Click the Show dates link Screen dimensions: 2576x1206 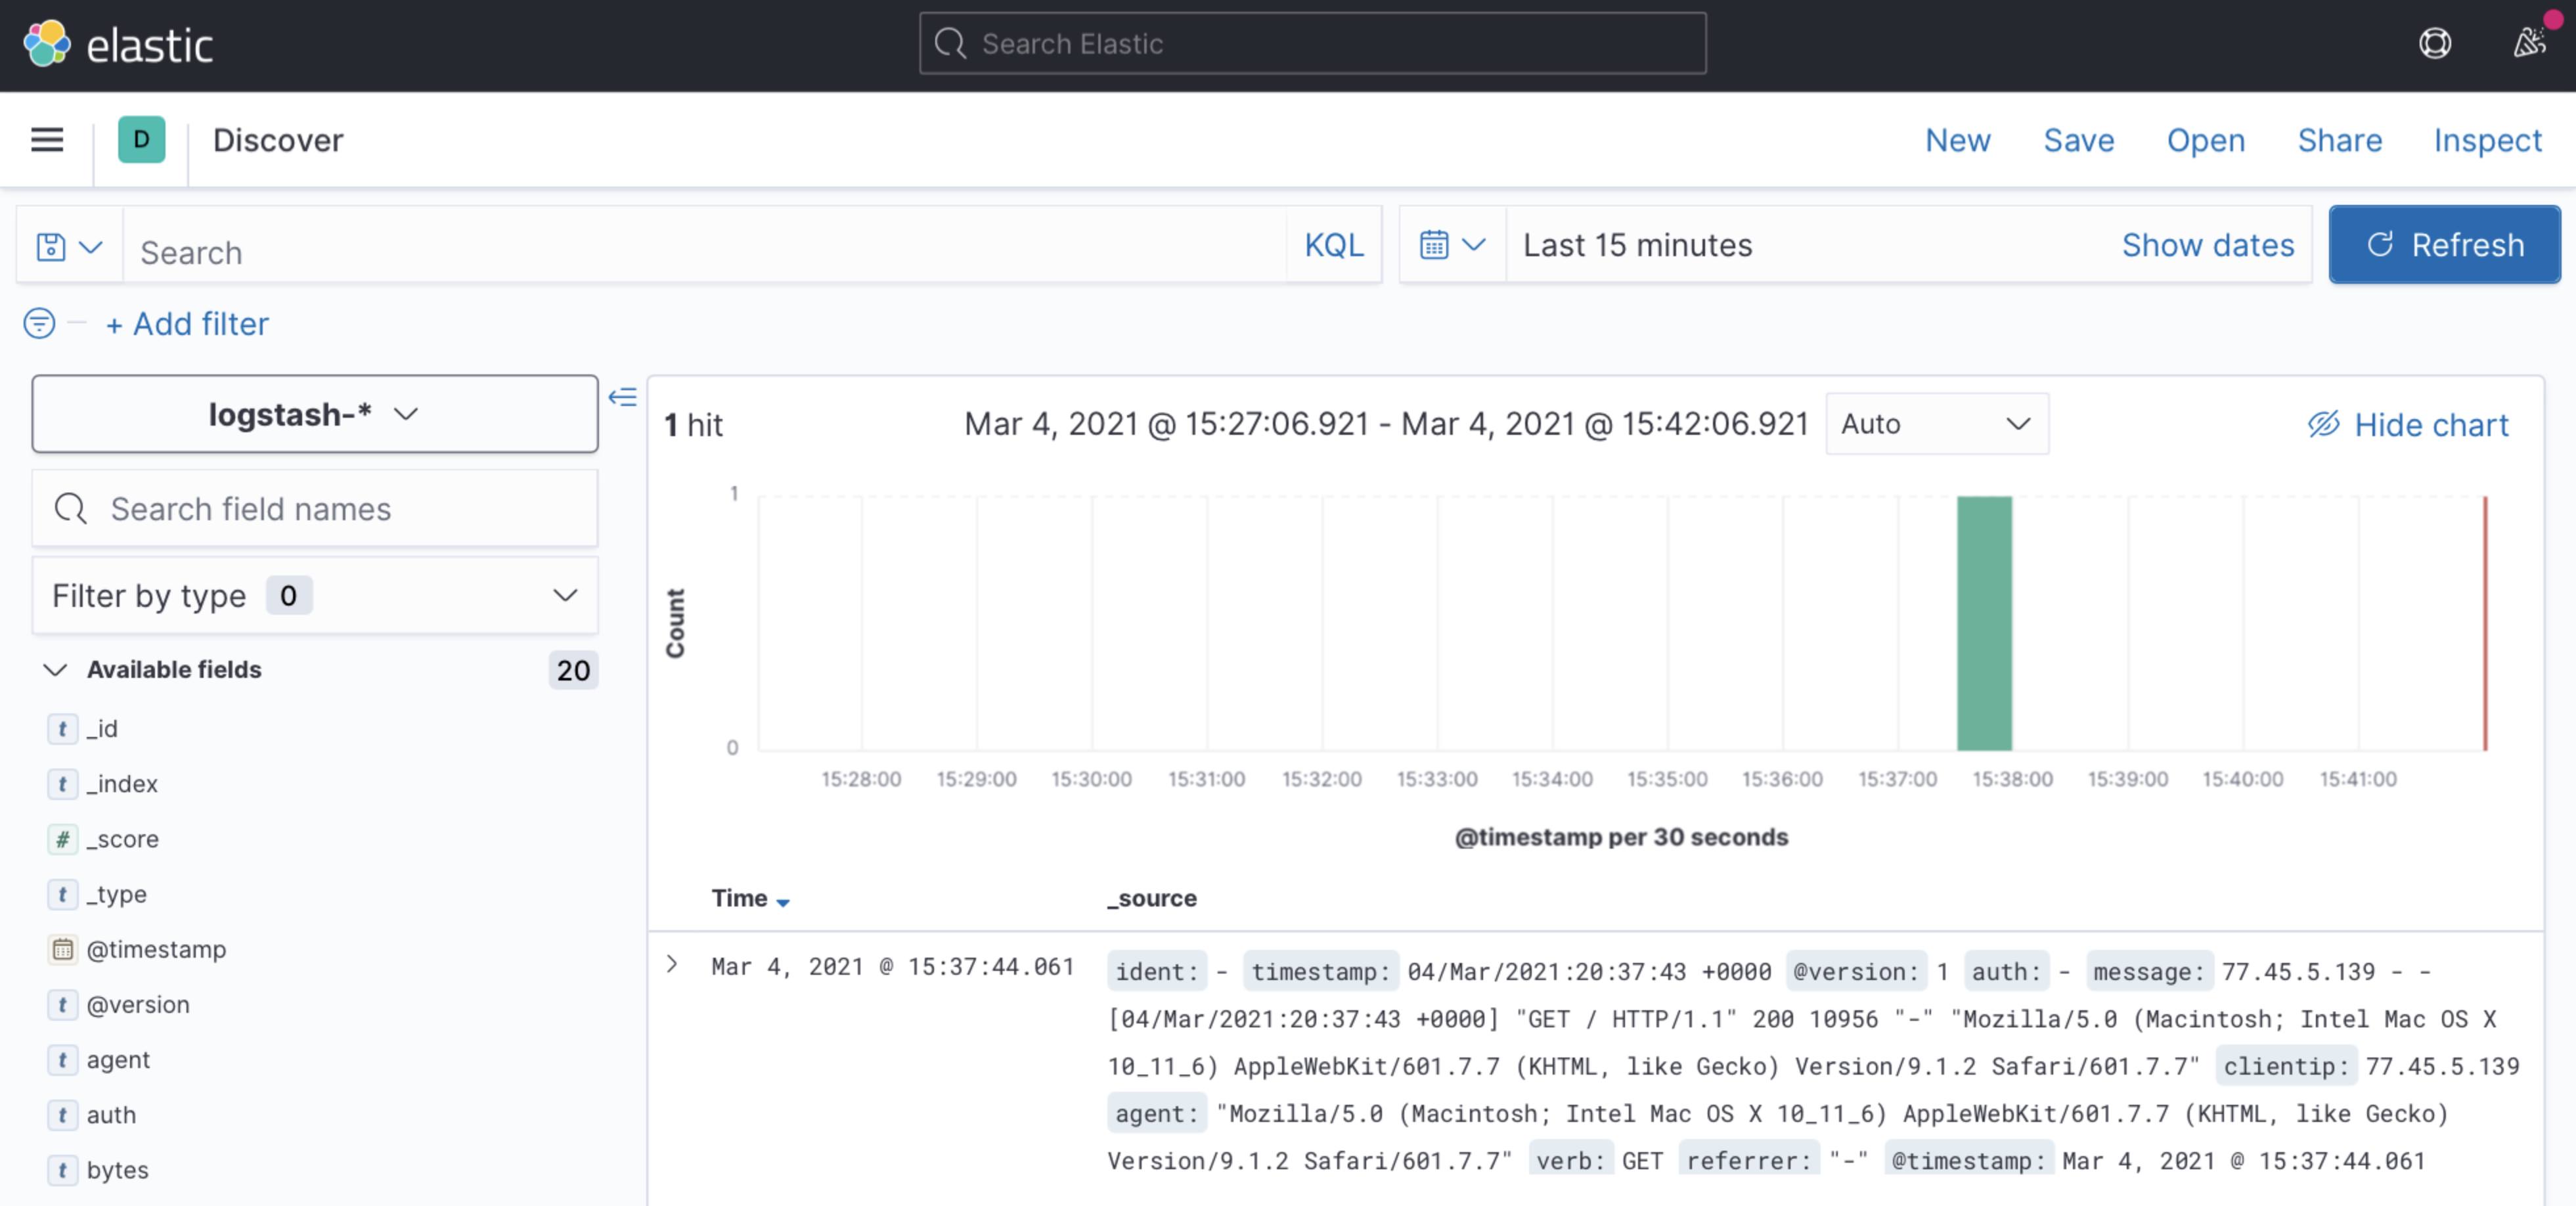[2208, 244]
